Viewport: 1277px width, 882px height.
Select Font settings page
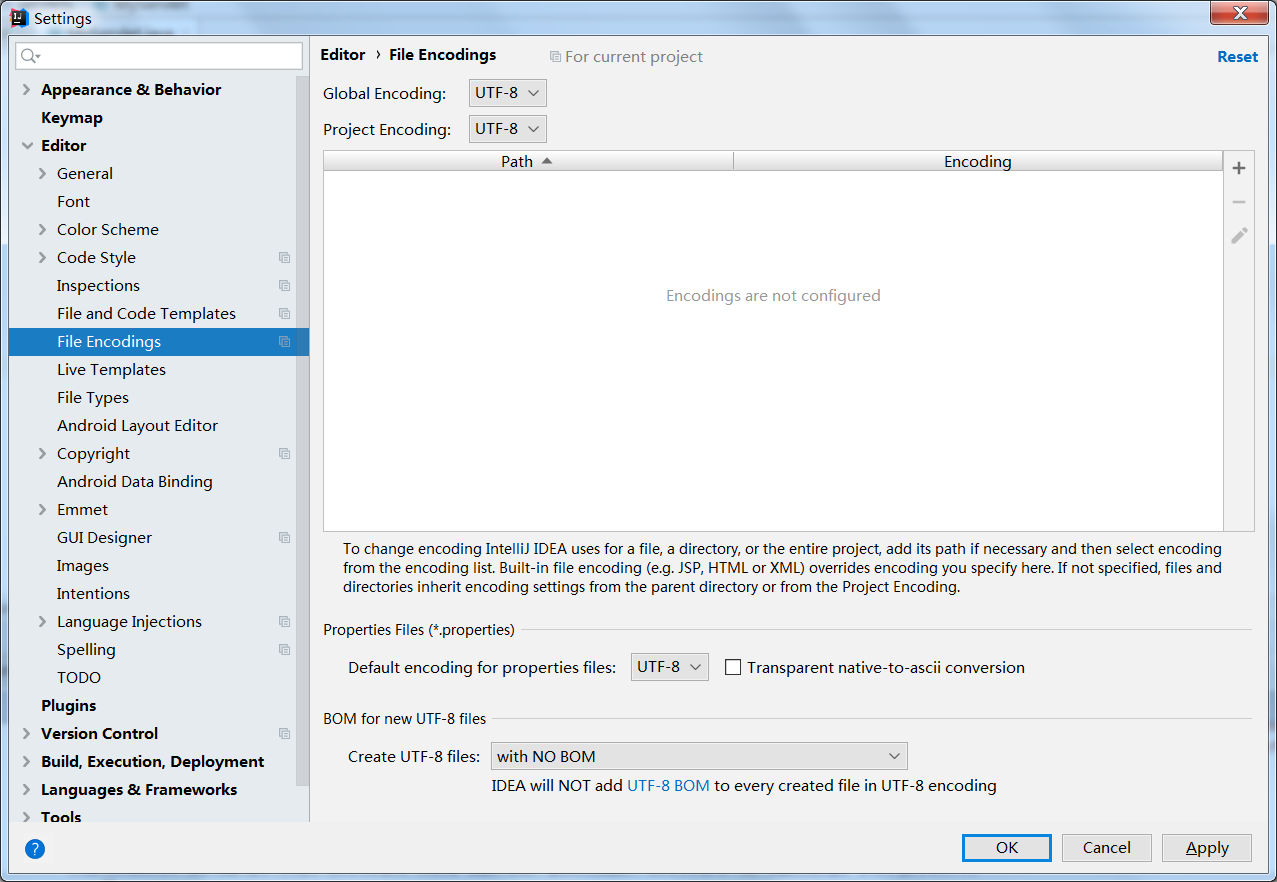point(73,202)
